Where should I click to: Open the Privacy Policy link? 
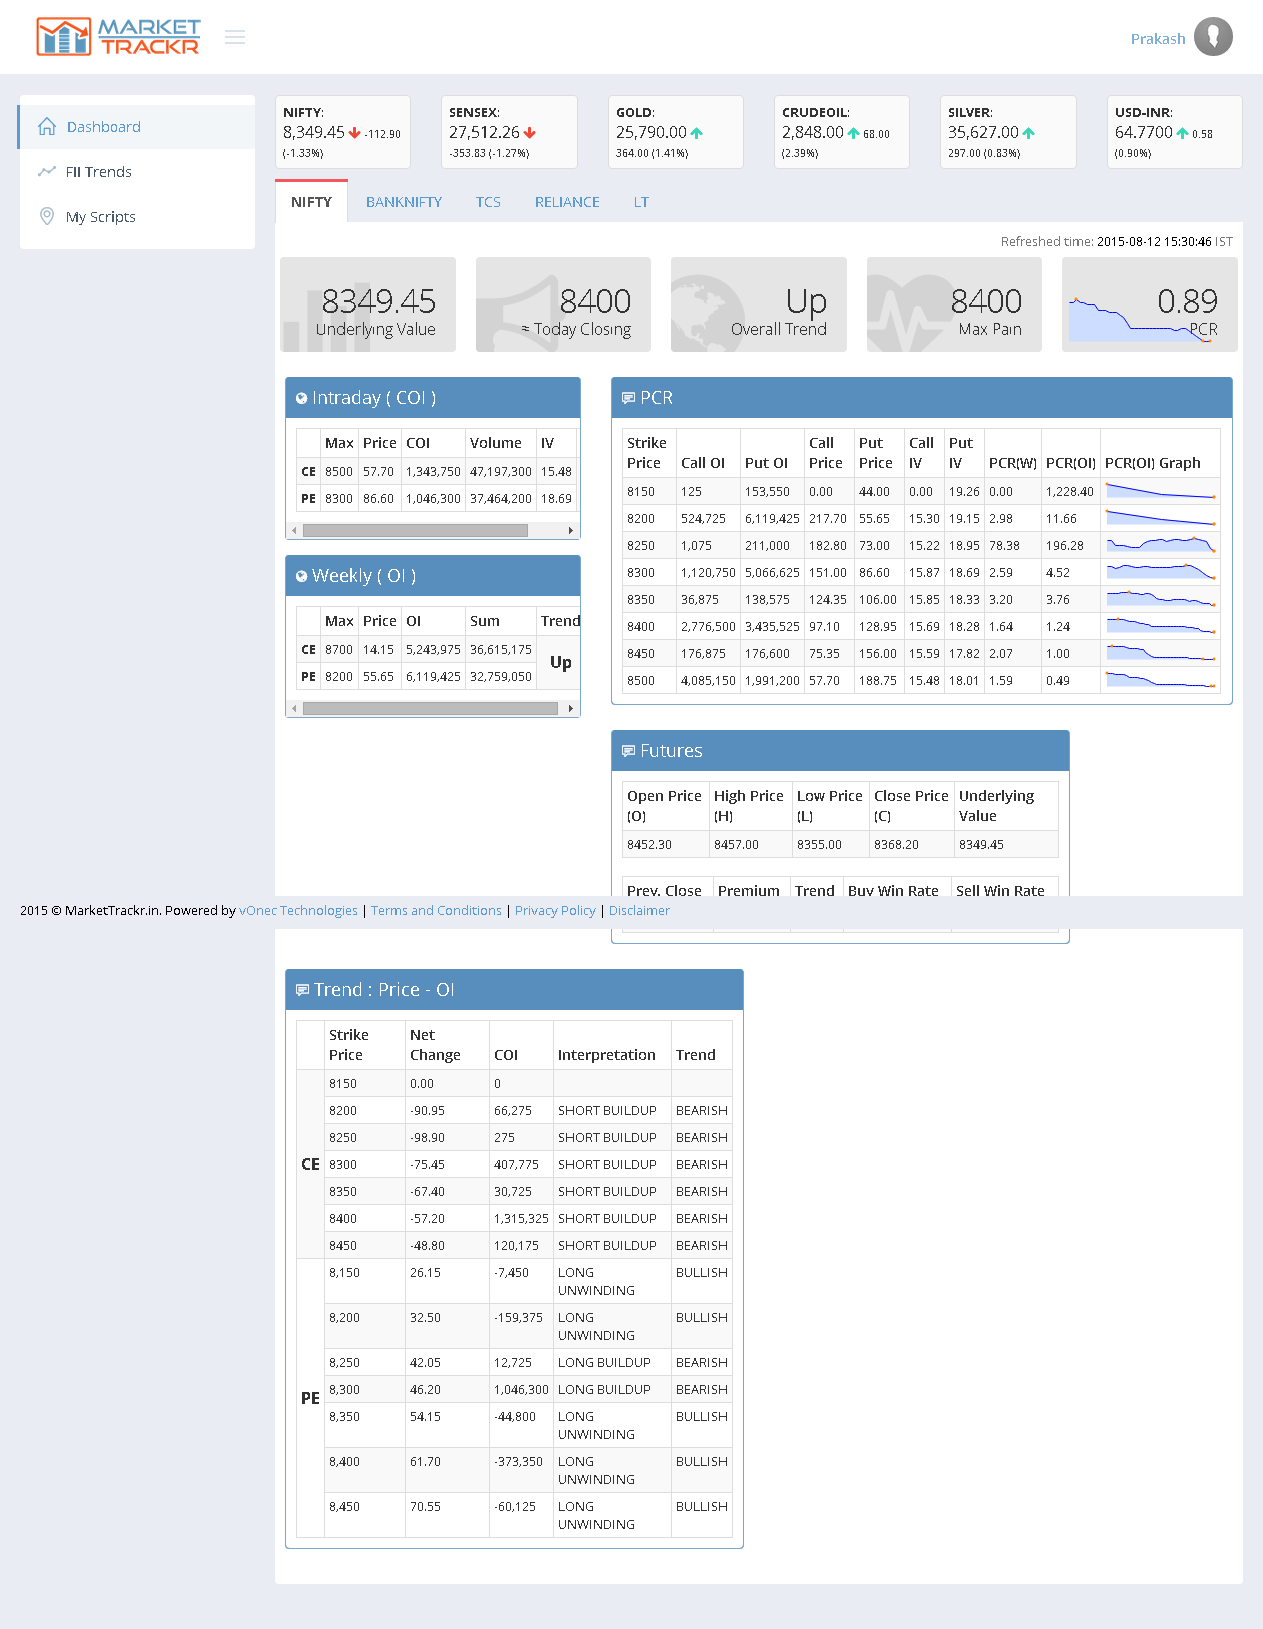tap(555, 911)
